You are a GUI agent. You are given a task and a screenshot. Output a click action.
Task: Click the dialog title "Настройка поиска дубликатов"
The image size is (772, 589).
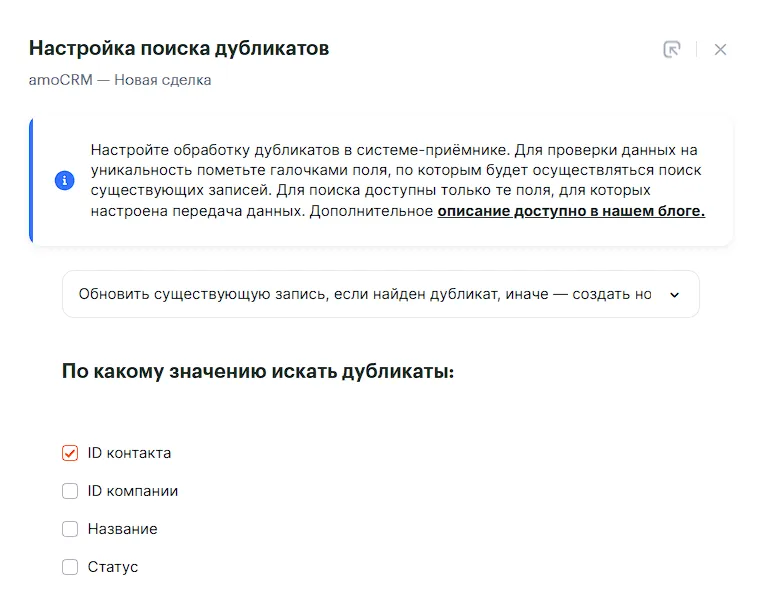pos(179,48)
